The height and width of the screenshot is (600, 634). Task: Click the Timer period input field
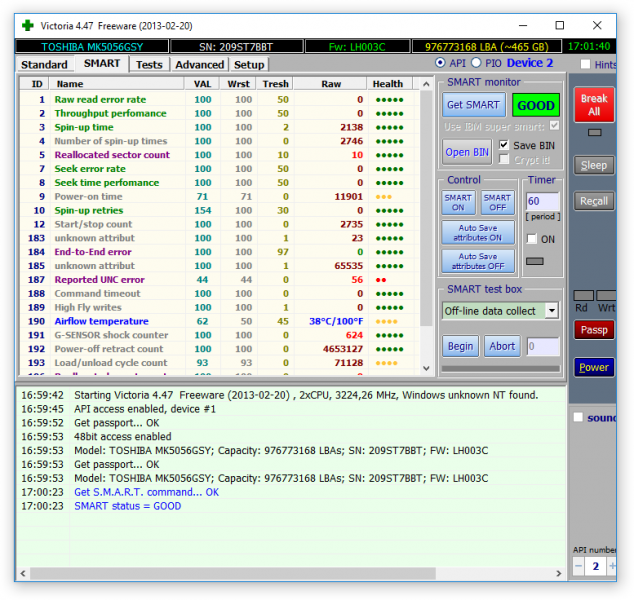tap(542, 201)
